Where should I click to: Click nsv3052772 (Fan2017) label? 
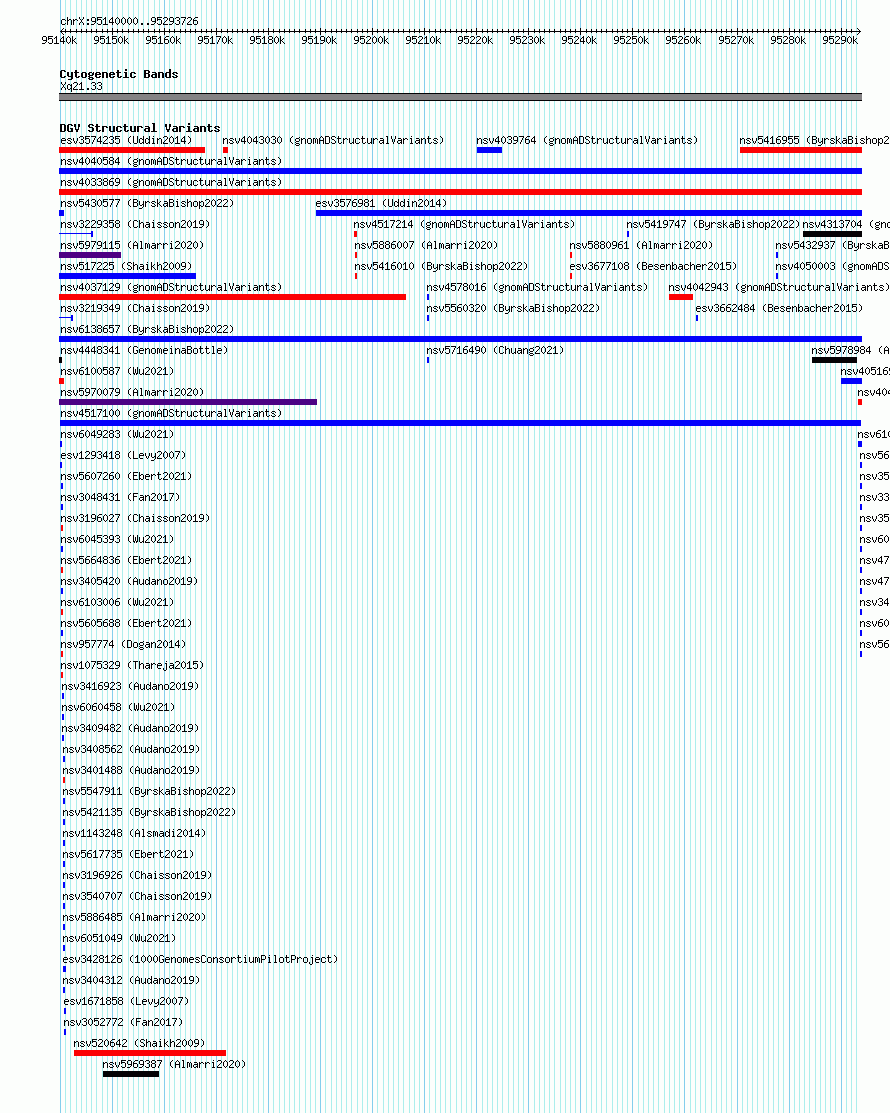123,1022
